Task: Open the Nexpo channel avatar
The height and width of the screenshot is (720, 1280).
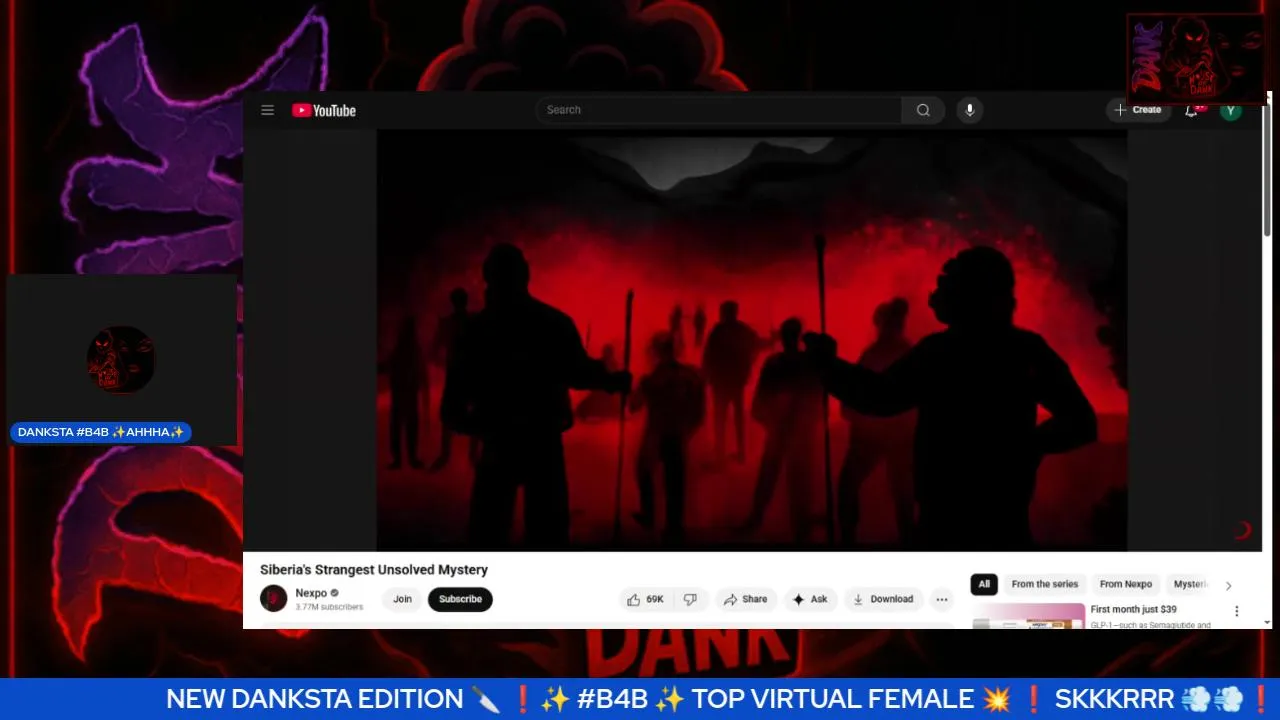Action: tap(274, 598)
